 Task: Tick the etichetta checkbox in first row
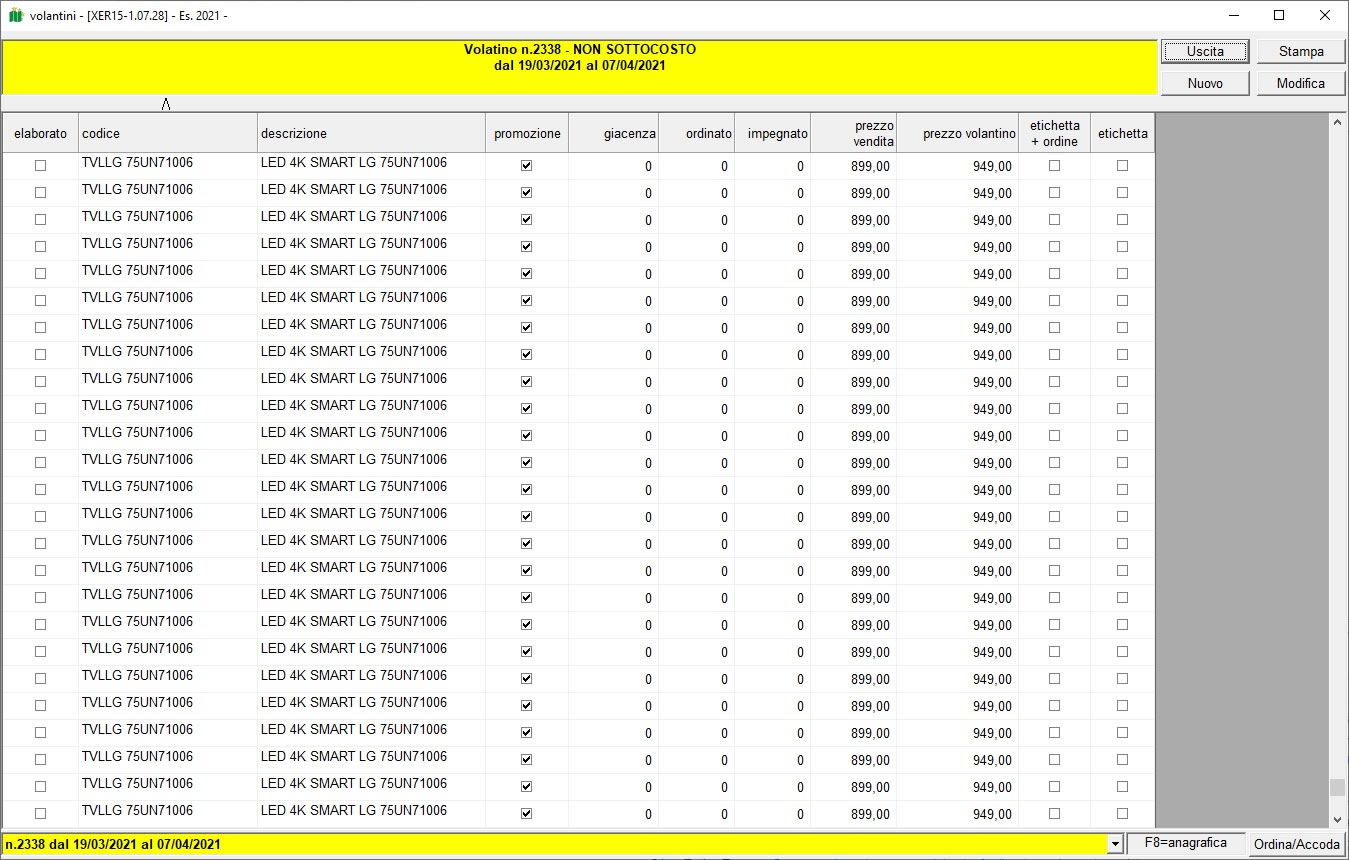pos(1122,166)
